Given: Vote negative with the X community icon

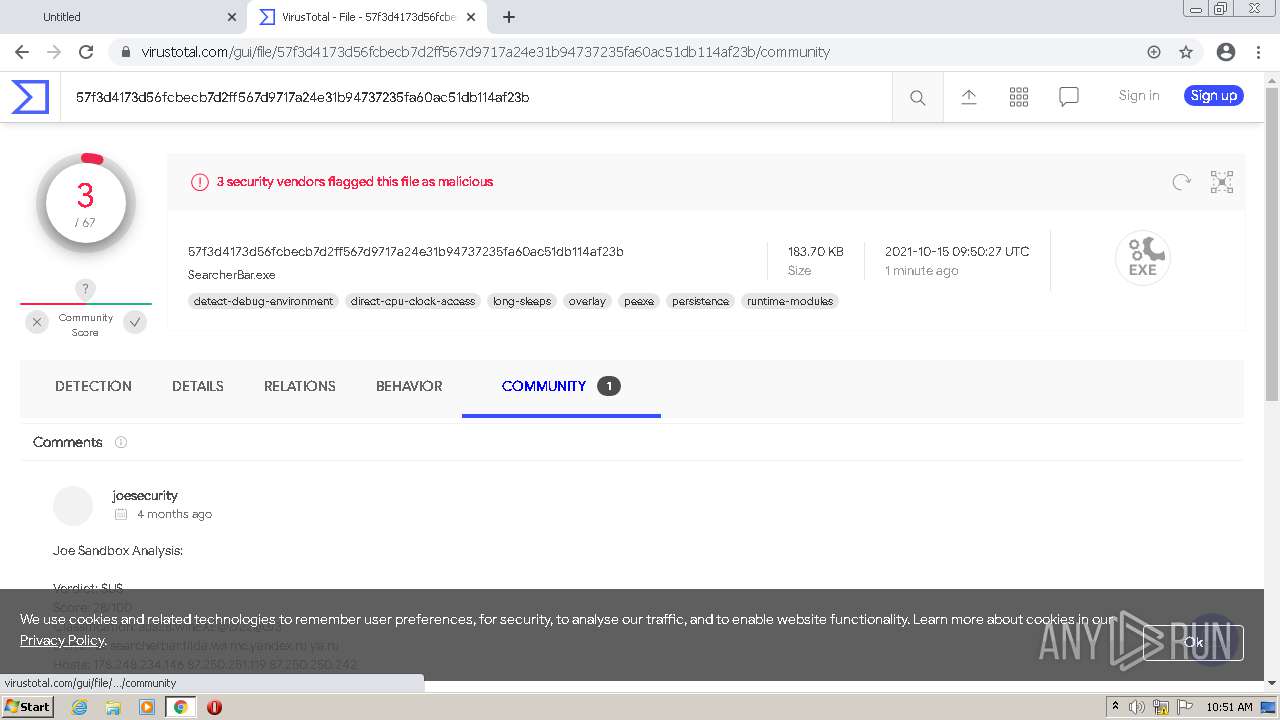Looking at the screenshot, I should pos(37,322).
